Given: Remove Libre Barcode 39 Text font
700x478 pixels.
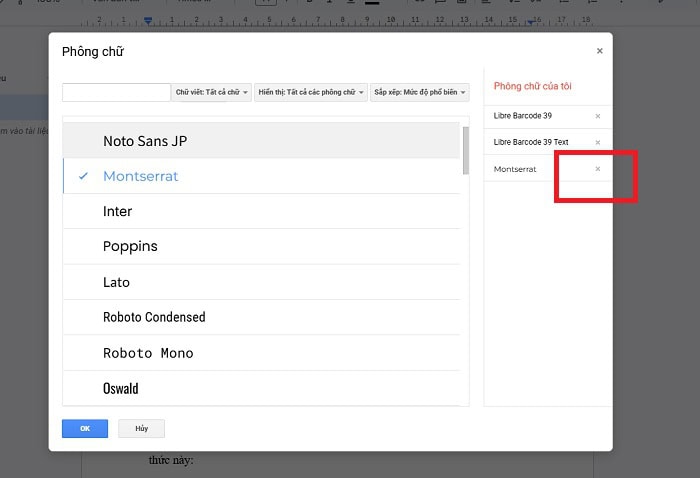Looking at the screenshot, I should [x=598, y=143].
